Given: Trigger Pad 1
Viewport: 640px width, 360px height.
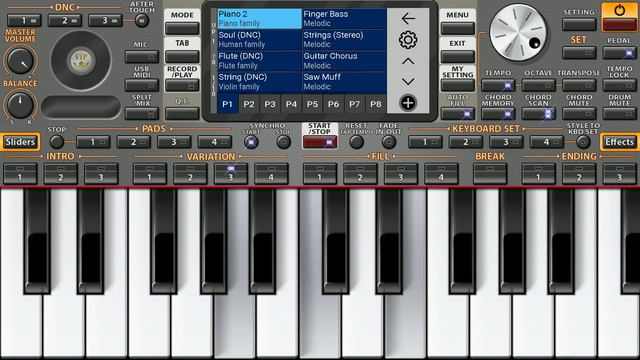Looking at the screenshot, I should [x=93, y=142].
